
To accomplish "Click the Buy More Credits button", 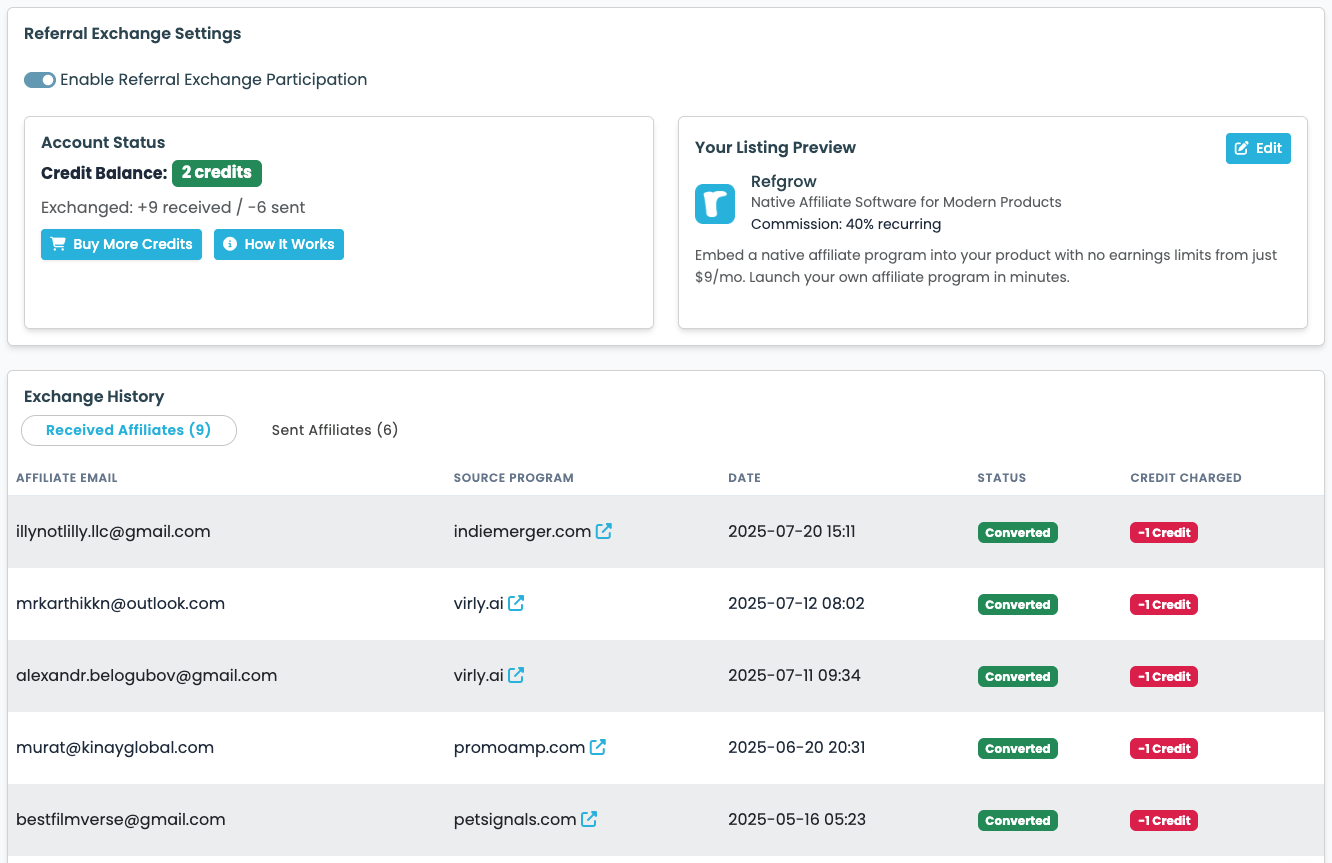I will coord(121,244).
